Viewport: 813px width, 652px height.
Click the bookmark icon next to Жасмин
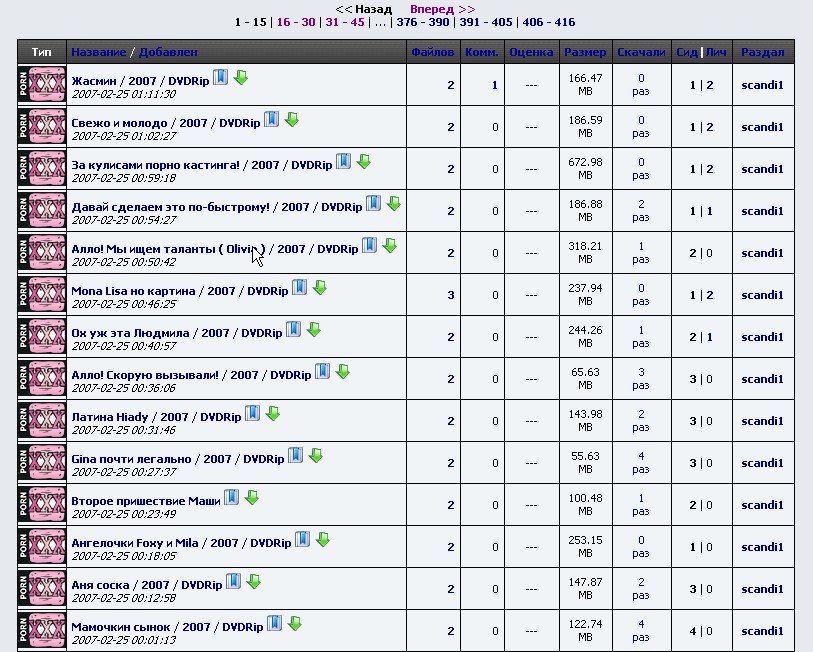coord(220,77)
